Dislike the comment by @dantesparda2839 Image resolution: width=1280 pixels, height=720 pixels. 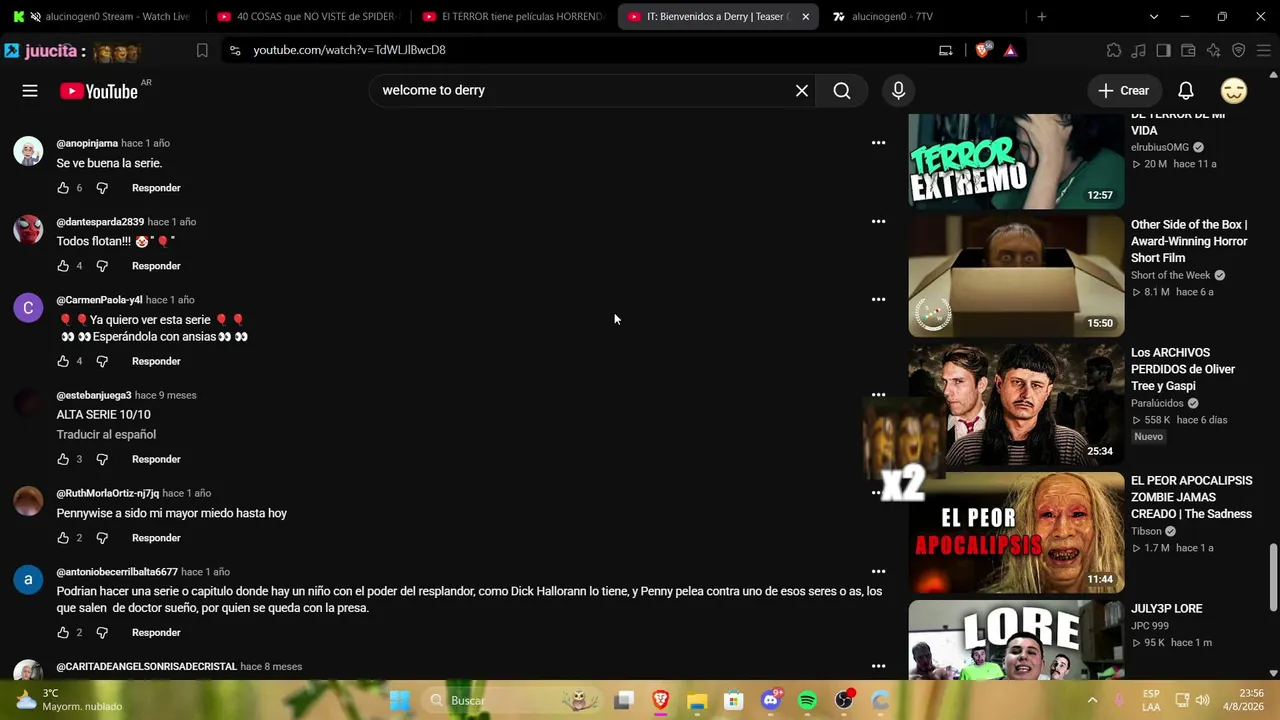(102, 266)
